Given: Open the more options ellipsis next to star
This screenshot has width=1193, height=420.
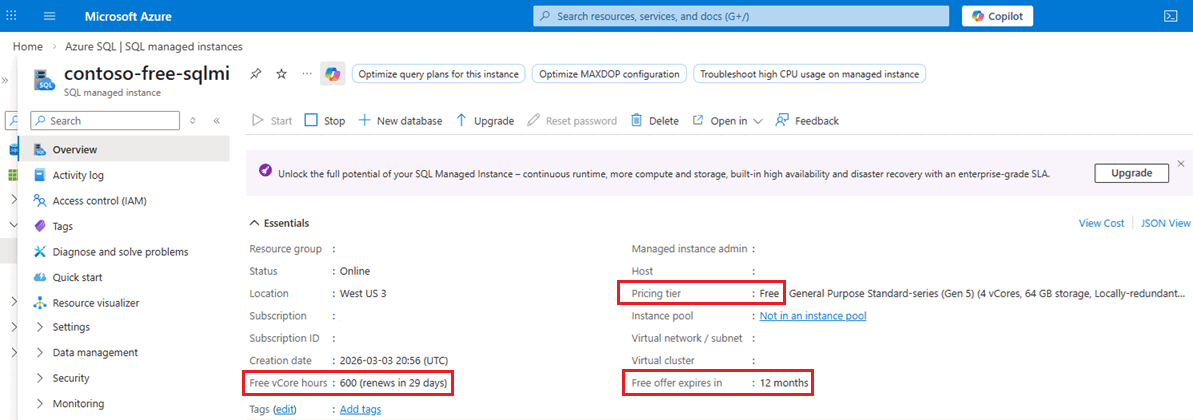Looking at the screenshot, I should [x=307, y=74].
